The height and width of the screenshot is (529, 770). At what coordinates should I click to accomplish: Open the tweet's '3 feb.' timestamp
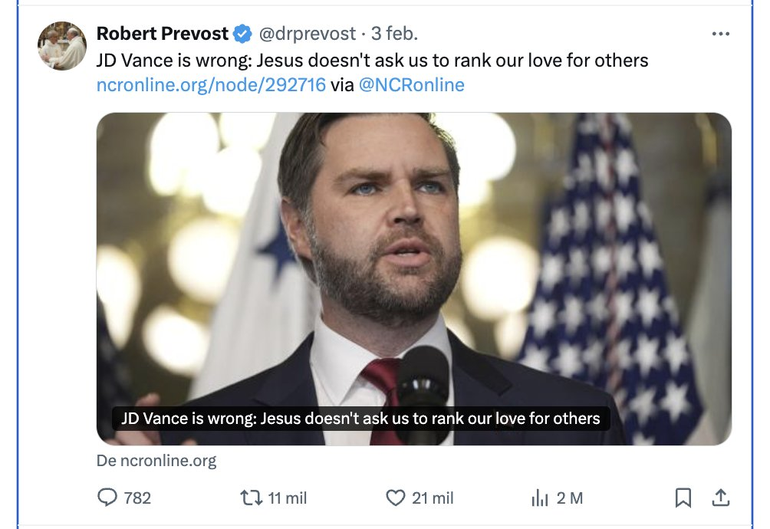click(395, 35)
